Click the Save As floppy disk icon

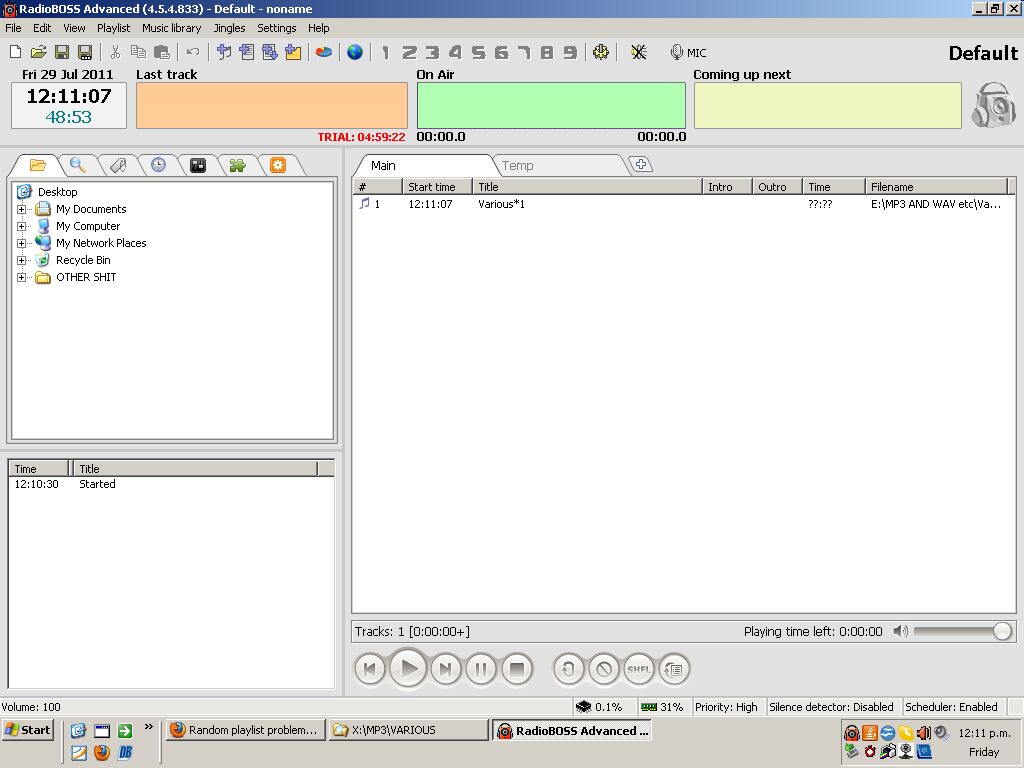point(85,52)
